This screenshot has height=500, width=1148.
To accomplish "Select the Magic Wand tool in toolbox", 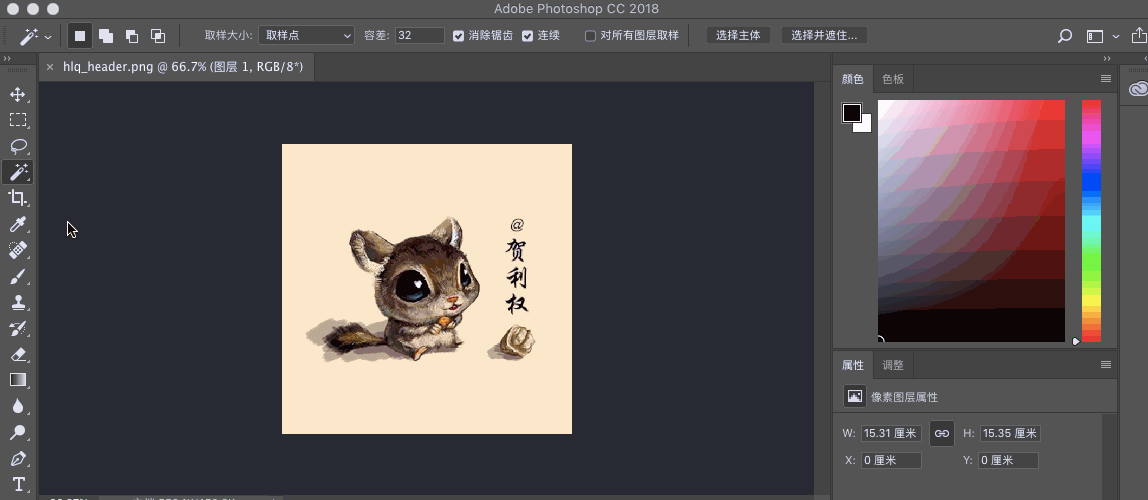I will (x=18, y=172).
